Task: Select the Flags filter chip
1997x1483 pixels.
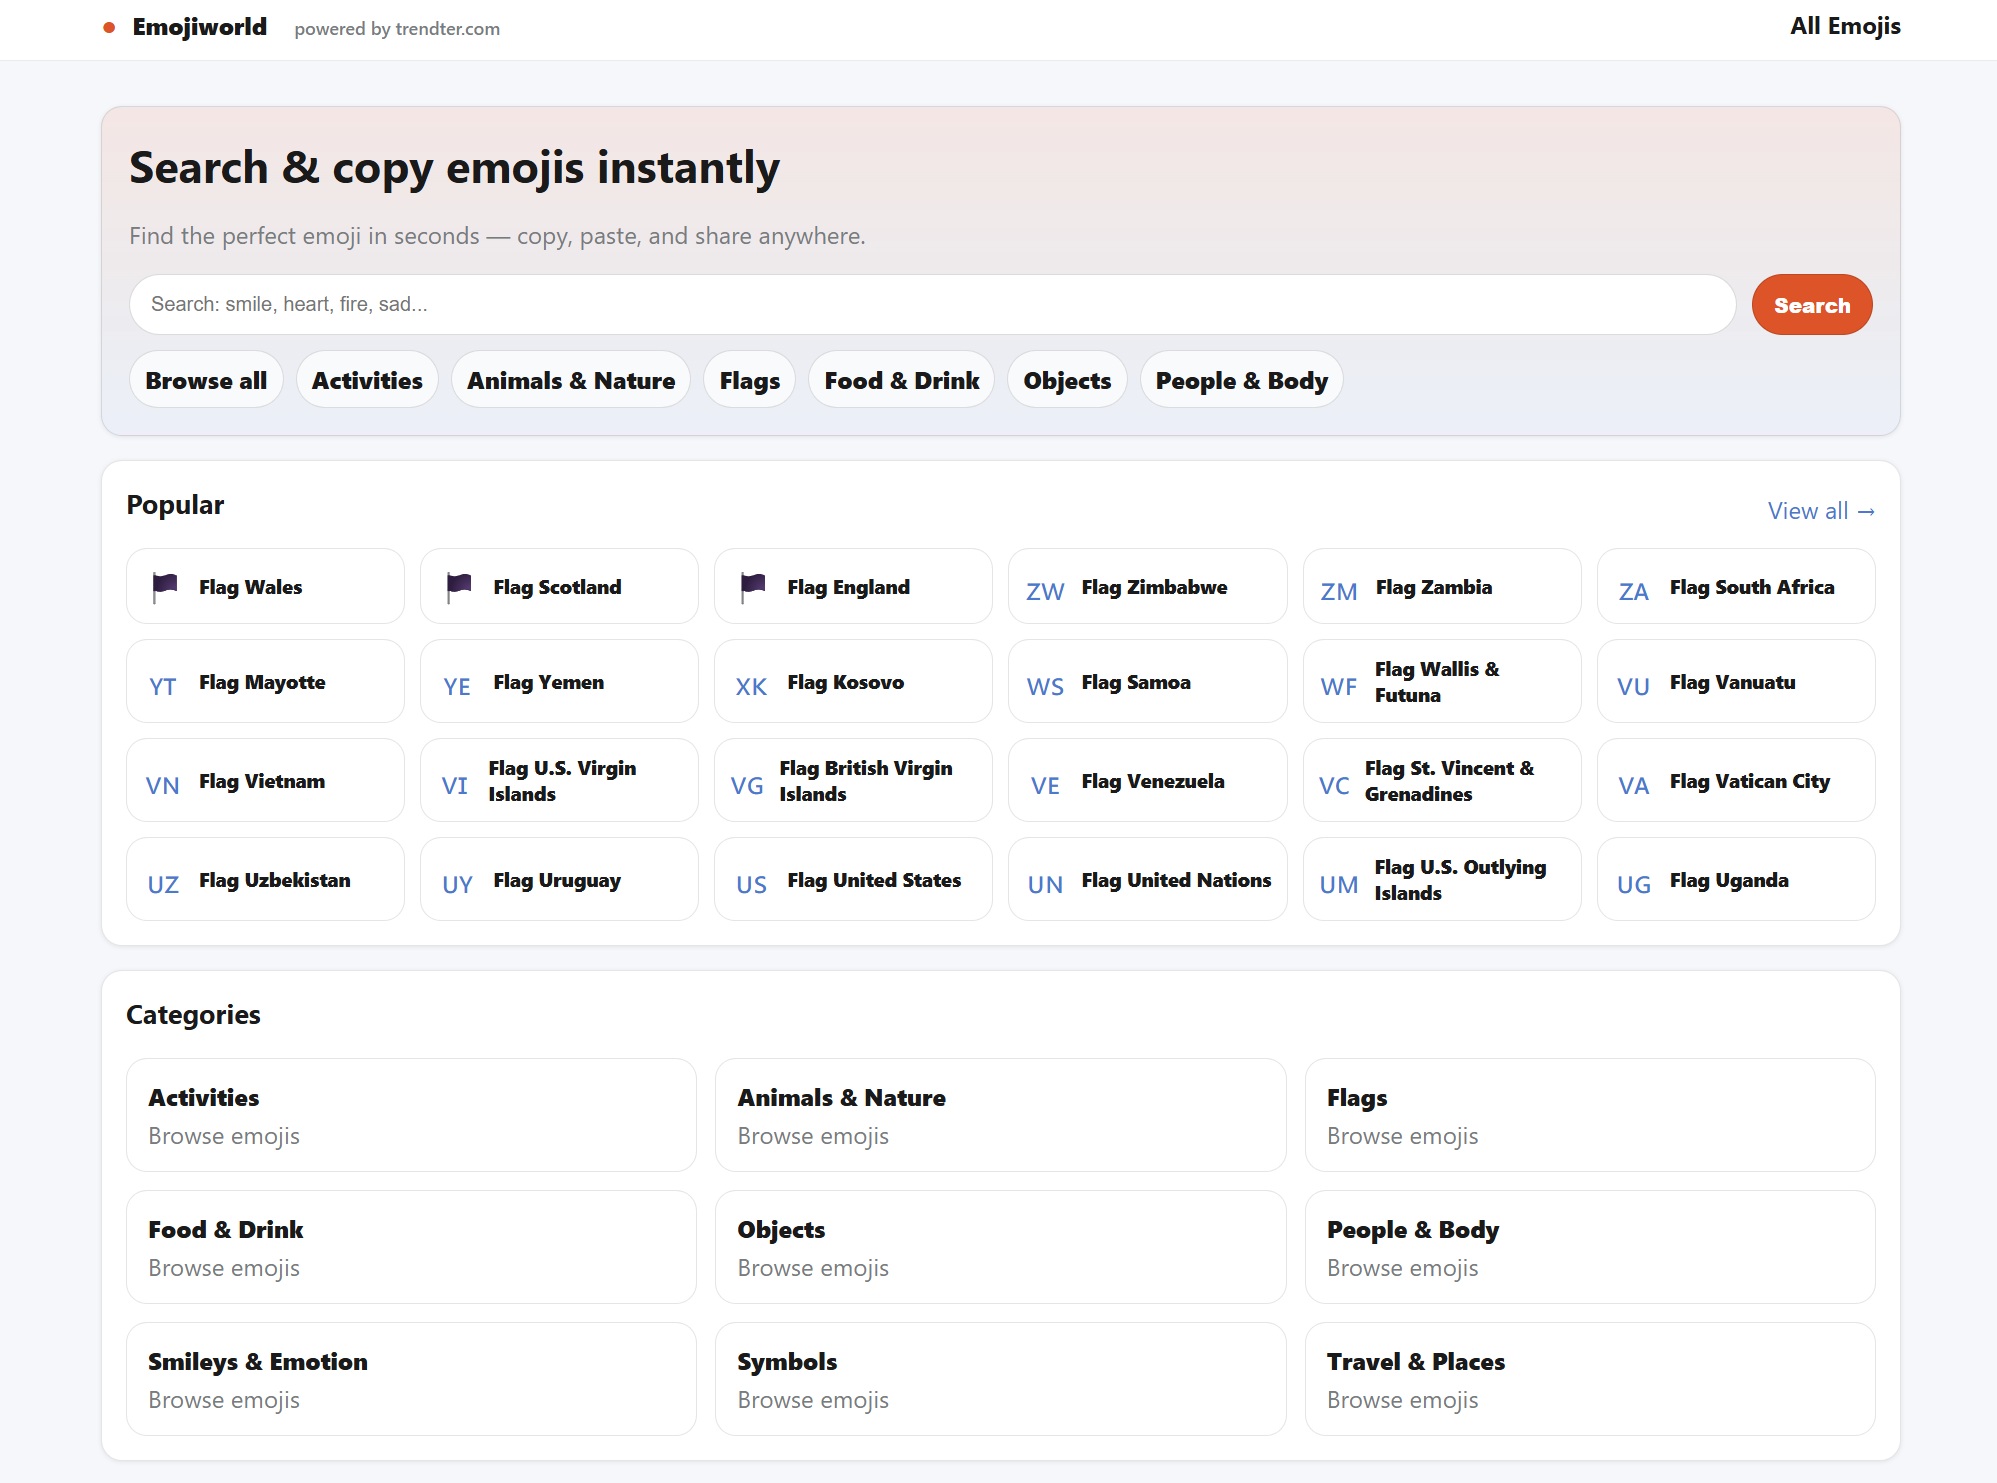Action: (749, 380)
